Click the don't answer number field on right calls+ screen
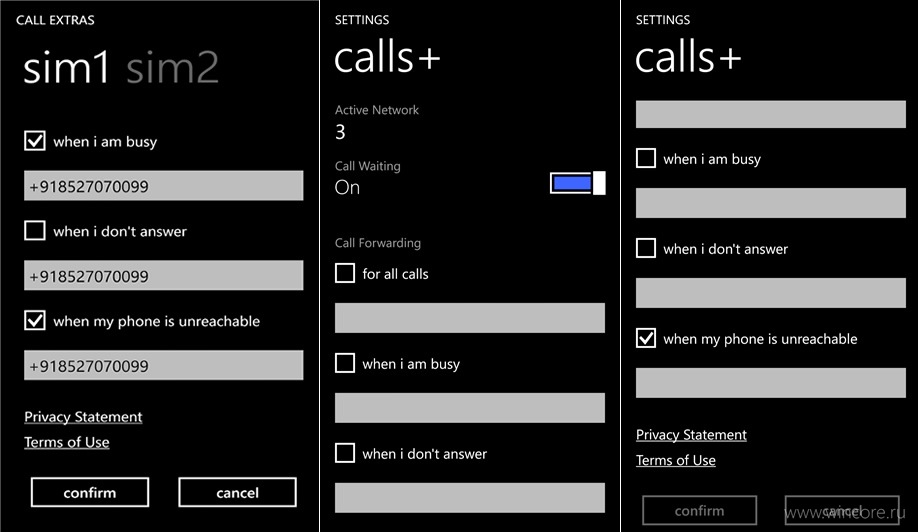 (770, 293)
